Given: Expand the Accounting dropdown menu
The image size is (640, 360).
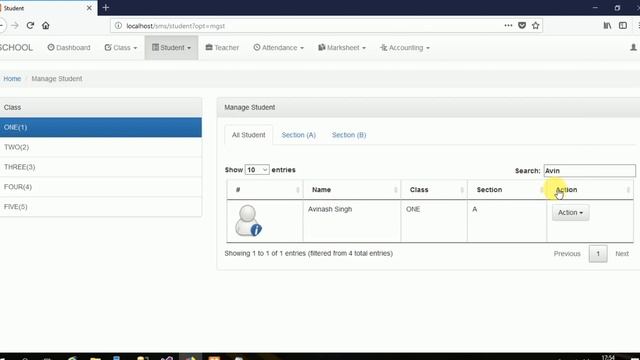Looking at the screenshot, I should coord(405,48).
